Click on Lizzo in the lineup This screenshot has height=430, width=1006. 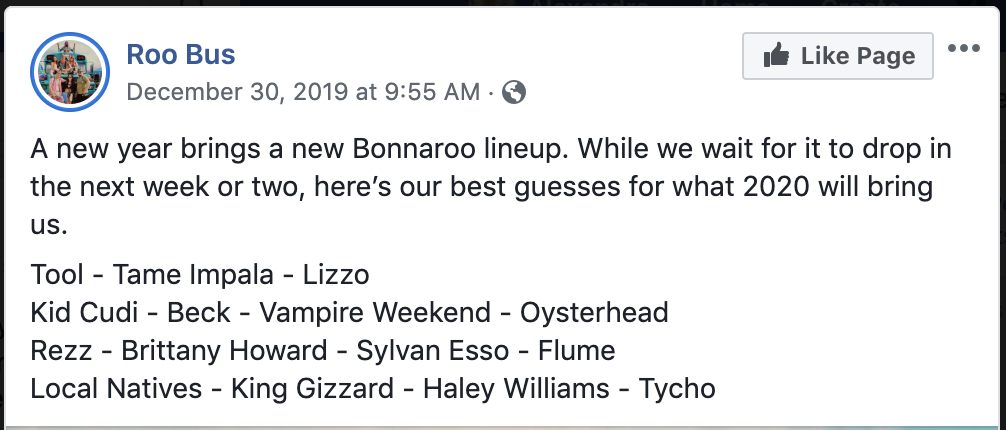coord(338,274)
